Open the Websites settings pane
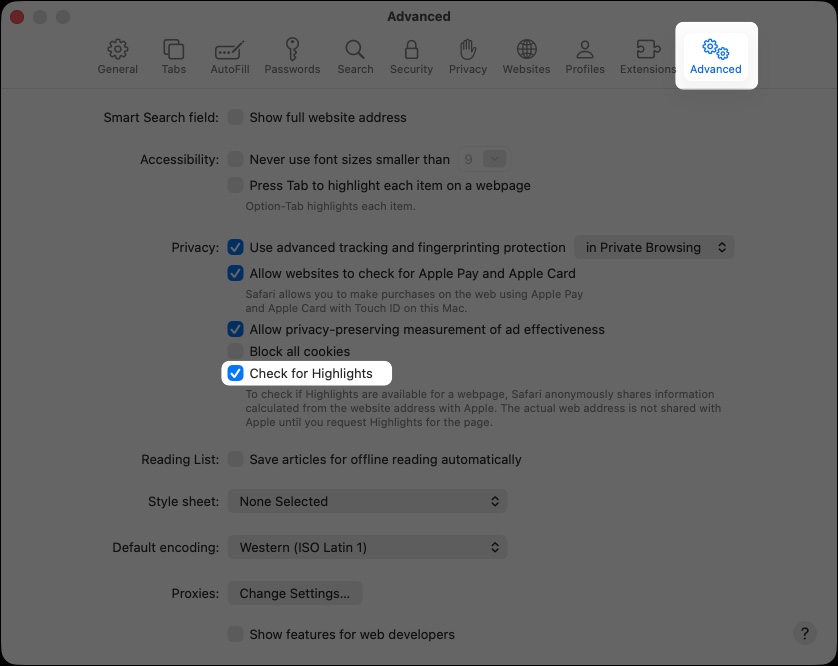 point(526,57)
